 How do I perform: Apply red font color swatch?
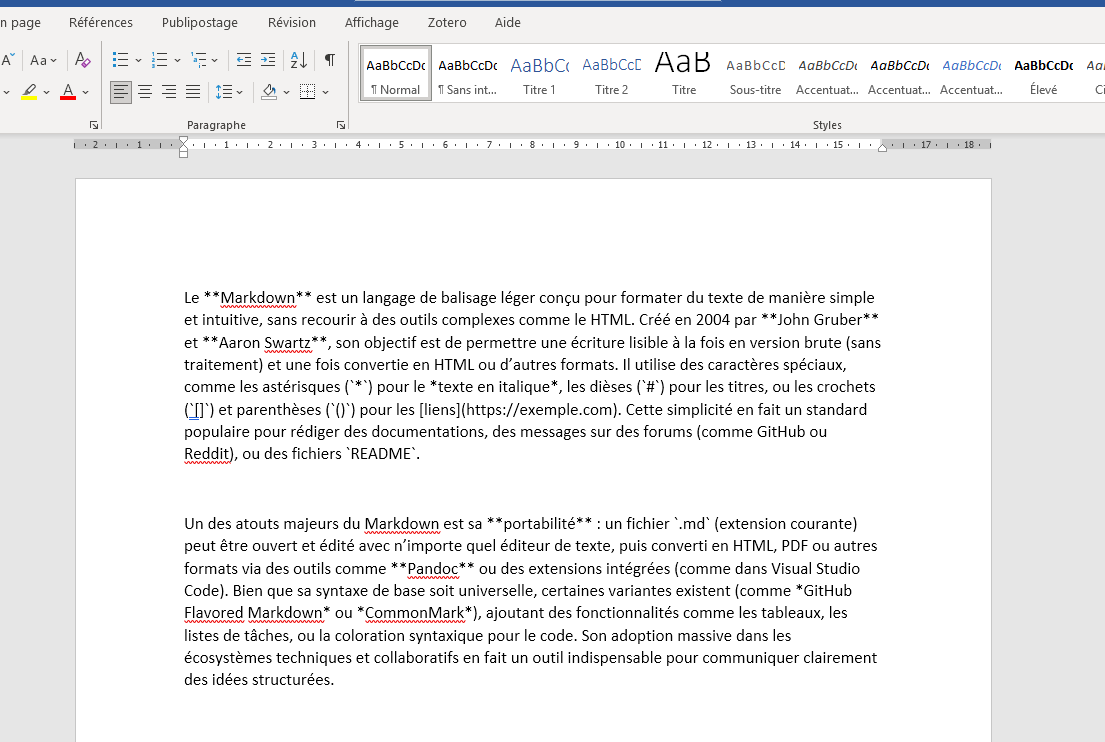click(x=68, y=92)
